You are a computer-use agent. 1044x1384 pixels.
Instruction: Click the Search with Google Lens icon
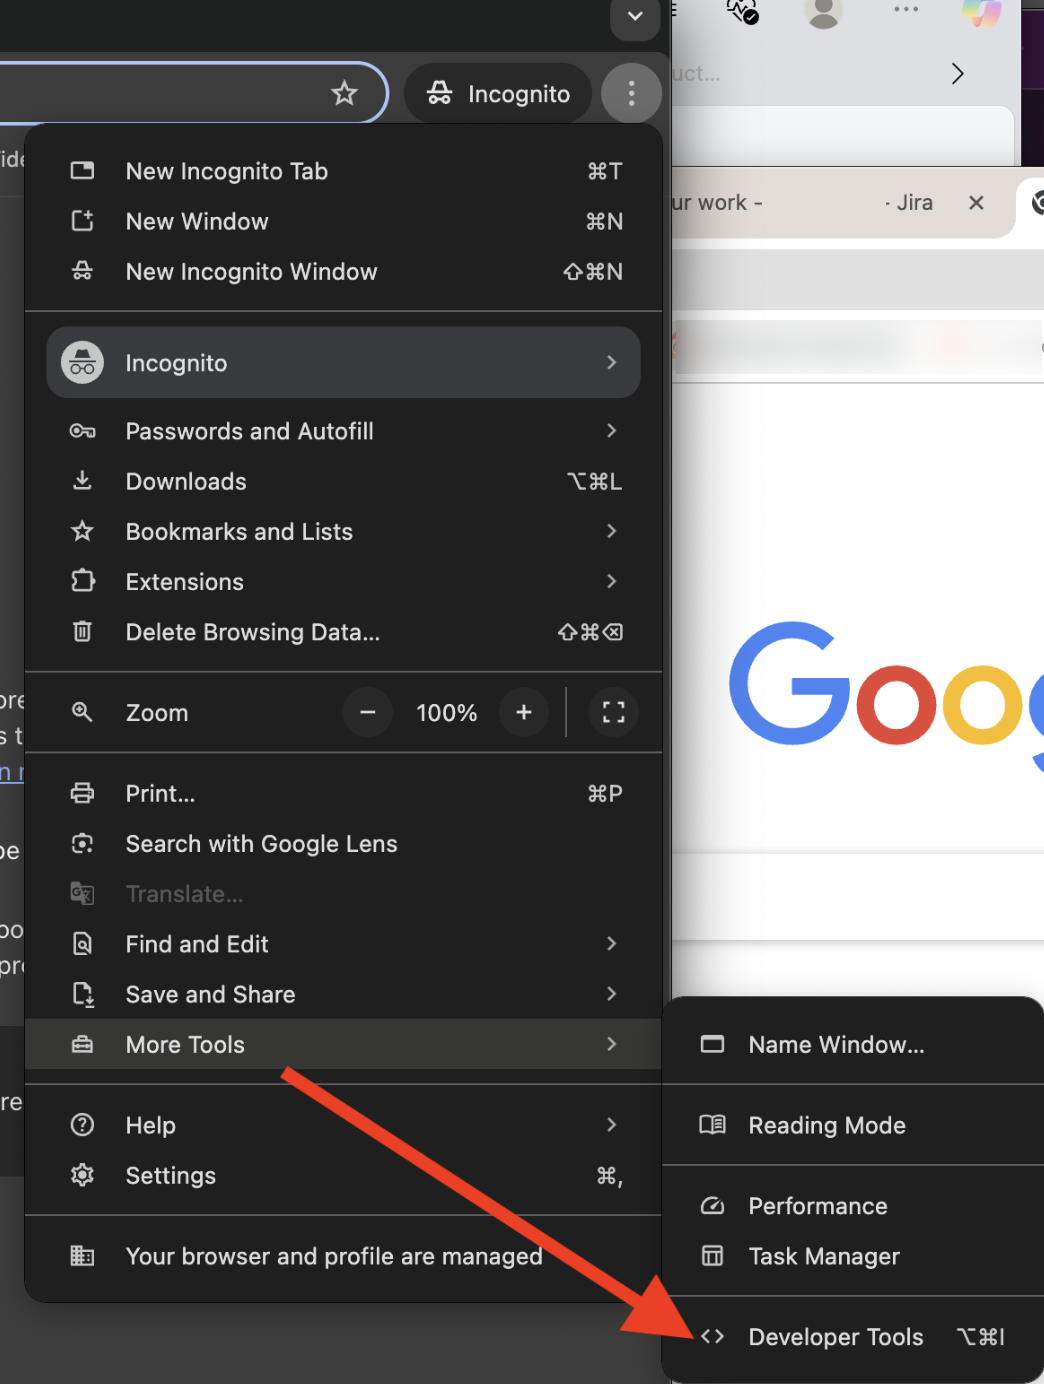point(83,844)
